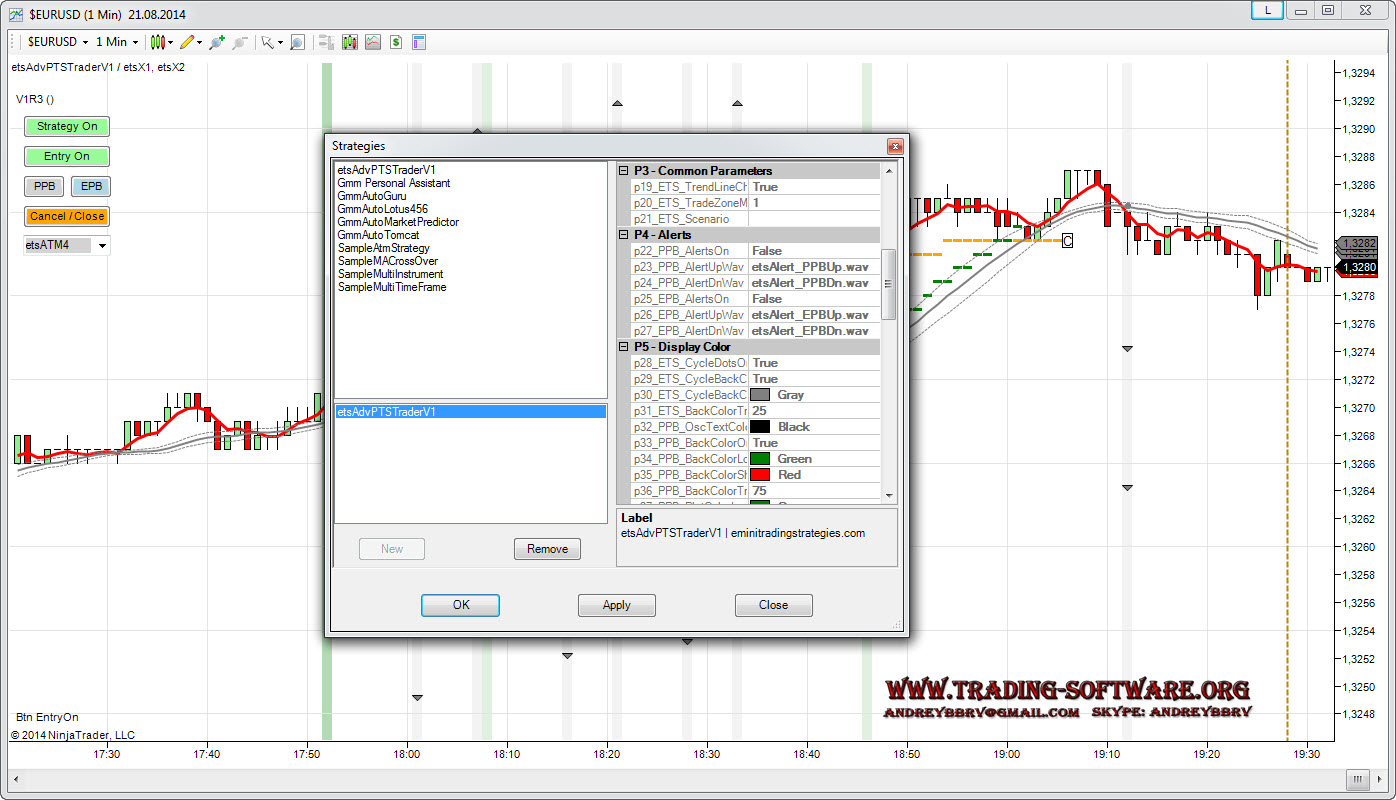This screenshot has height=800, width=1396.
Task: Click the Red color swatch for p35
Action: click(760, 475)
